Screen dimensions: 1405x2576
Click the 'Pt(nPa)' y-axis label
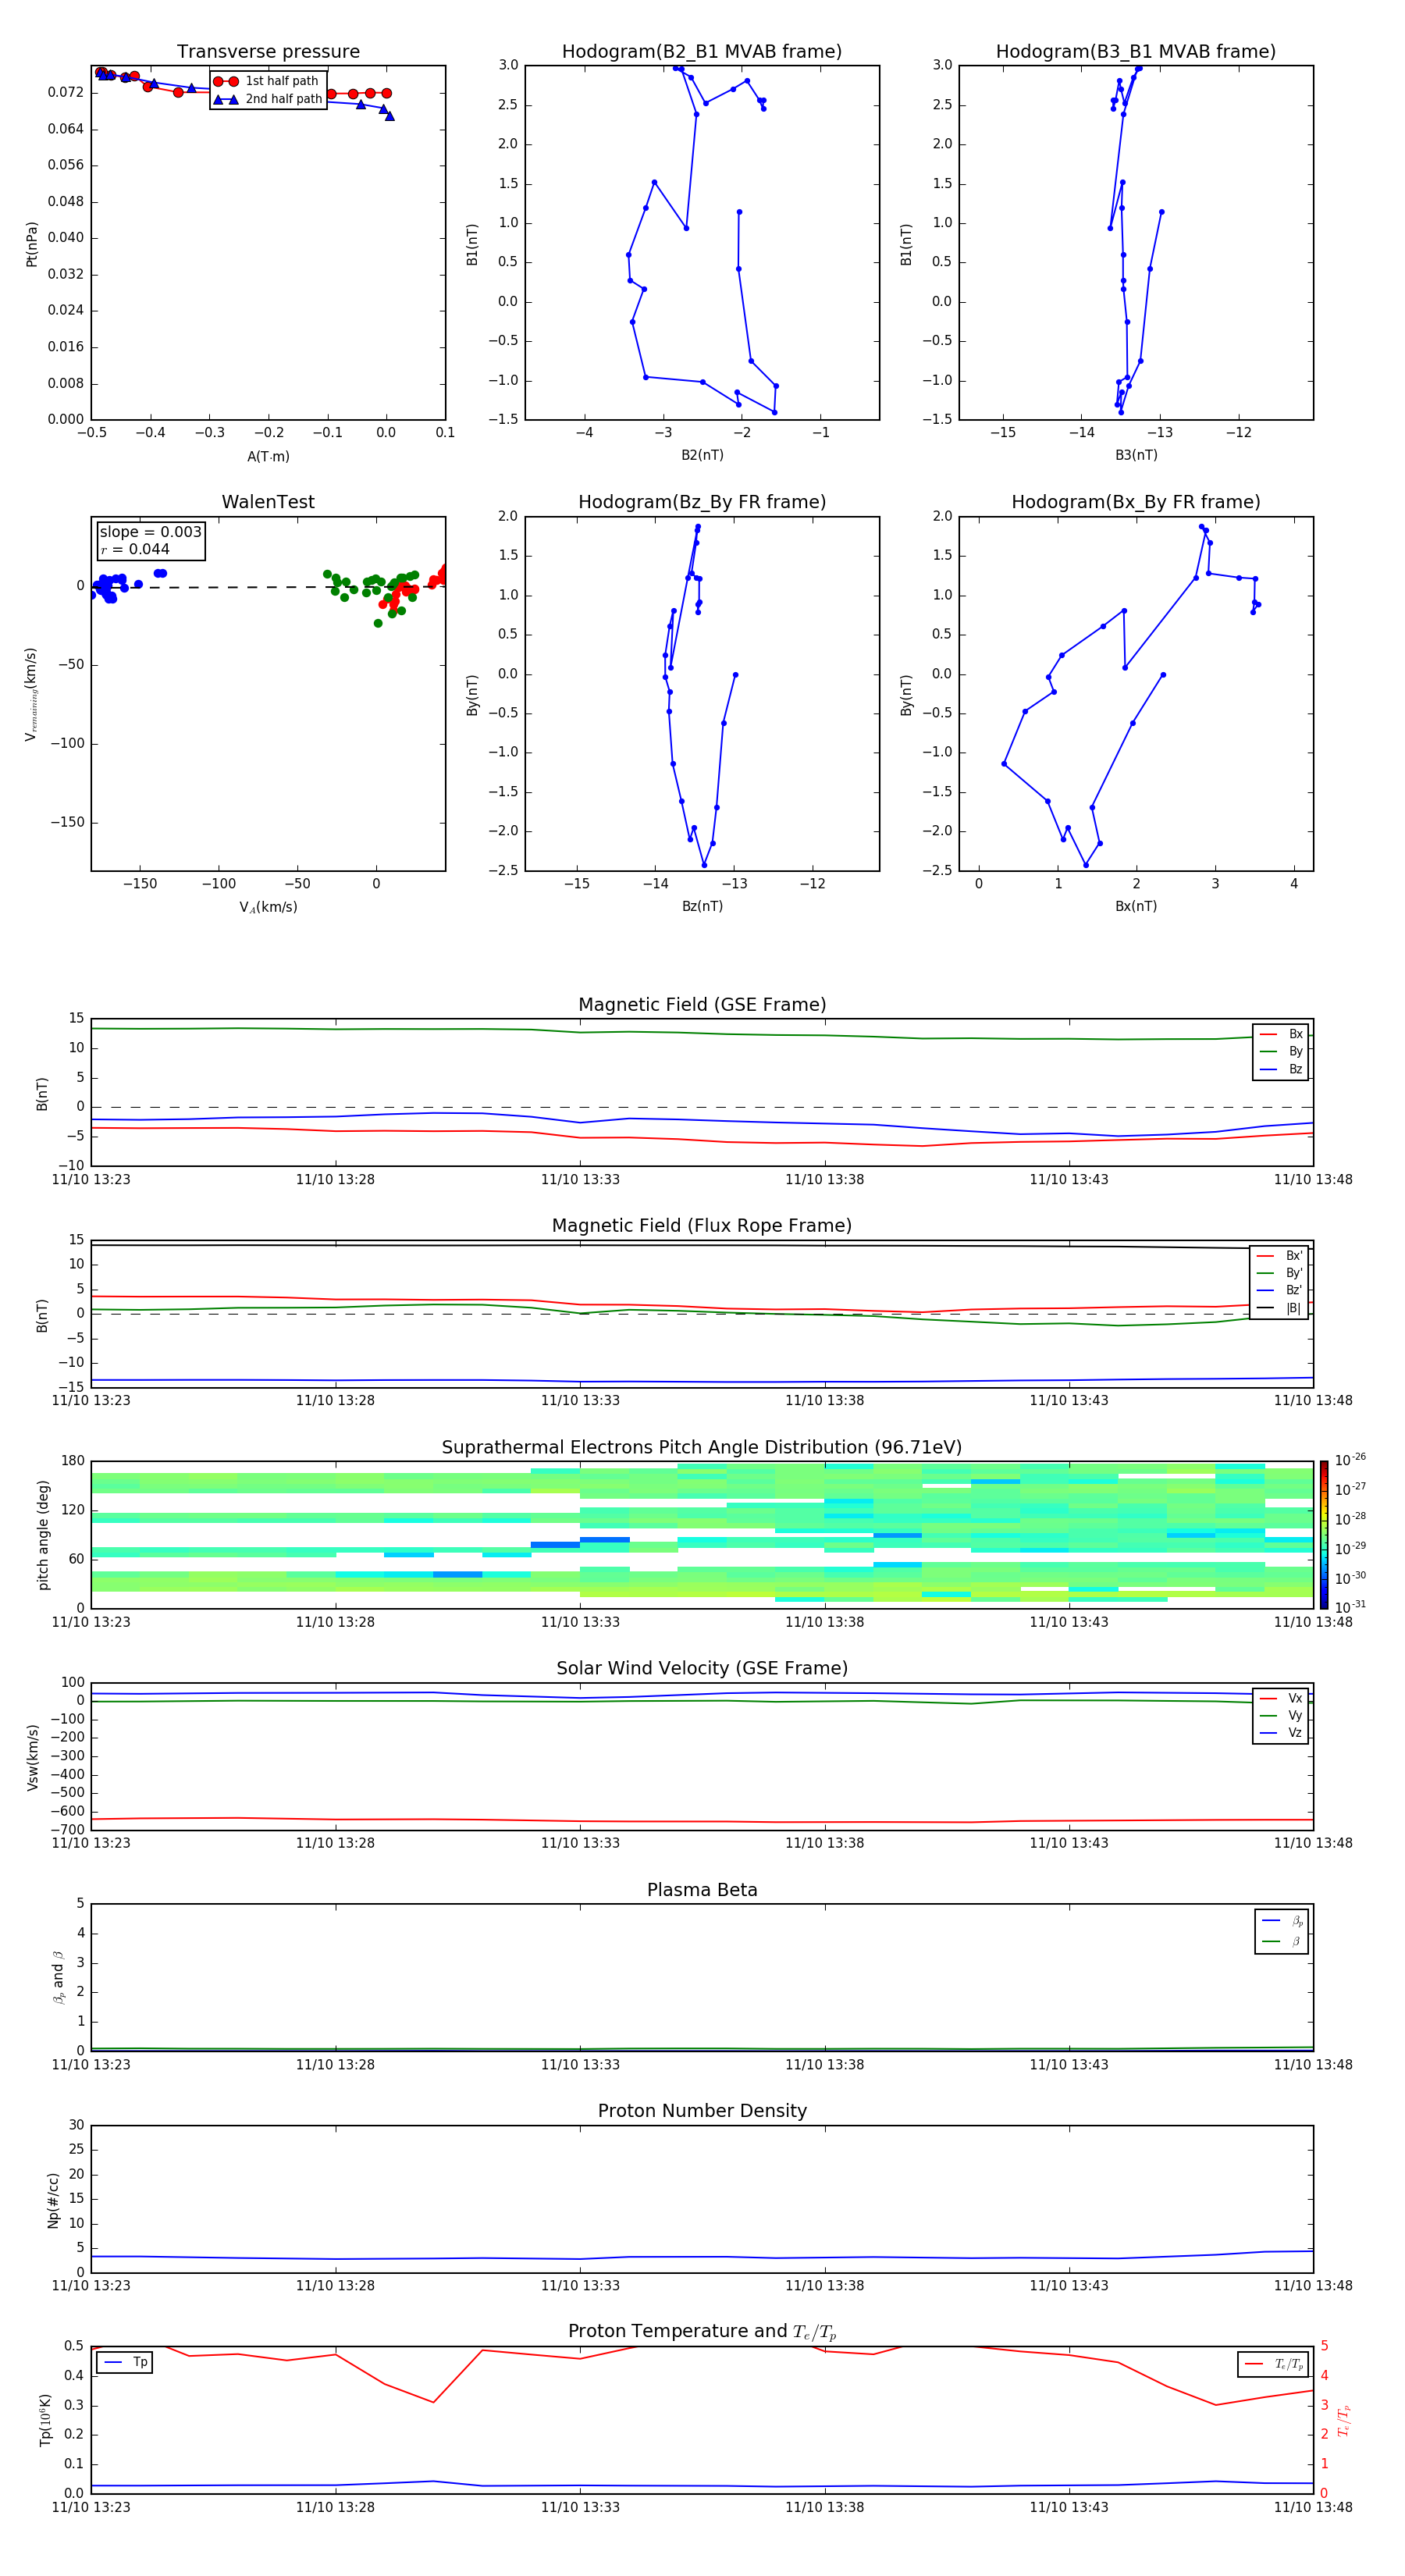(31, 244)
